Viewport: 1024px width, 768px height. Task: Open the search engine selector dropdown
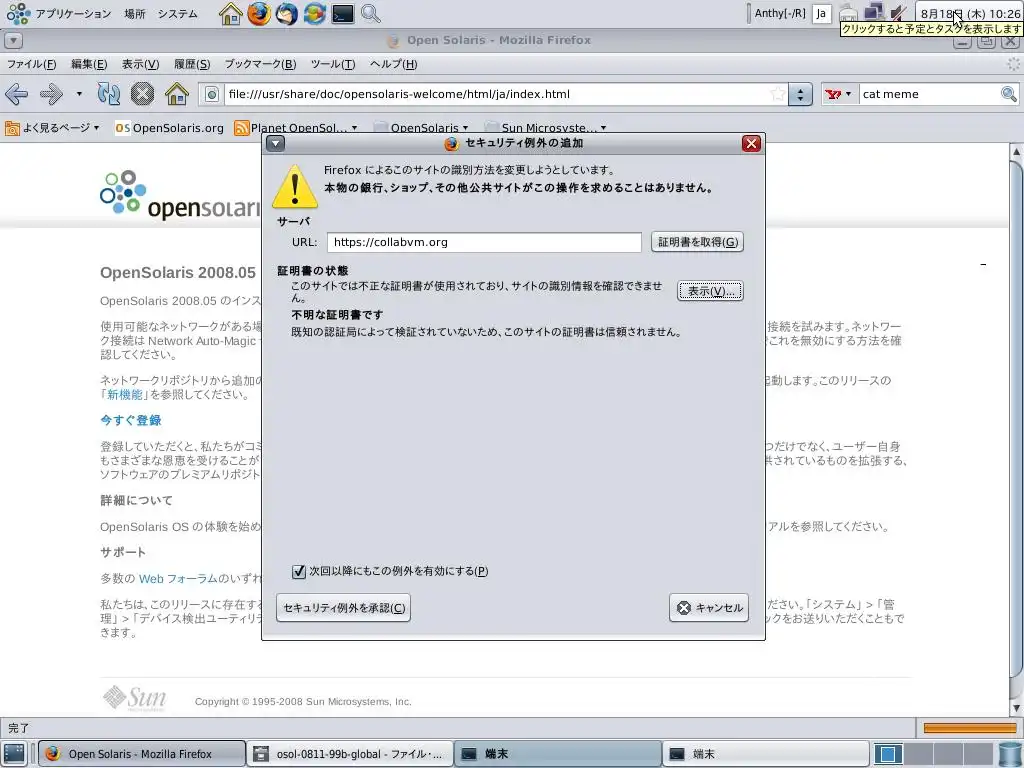(x=839, y=94)
